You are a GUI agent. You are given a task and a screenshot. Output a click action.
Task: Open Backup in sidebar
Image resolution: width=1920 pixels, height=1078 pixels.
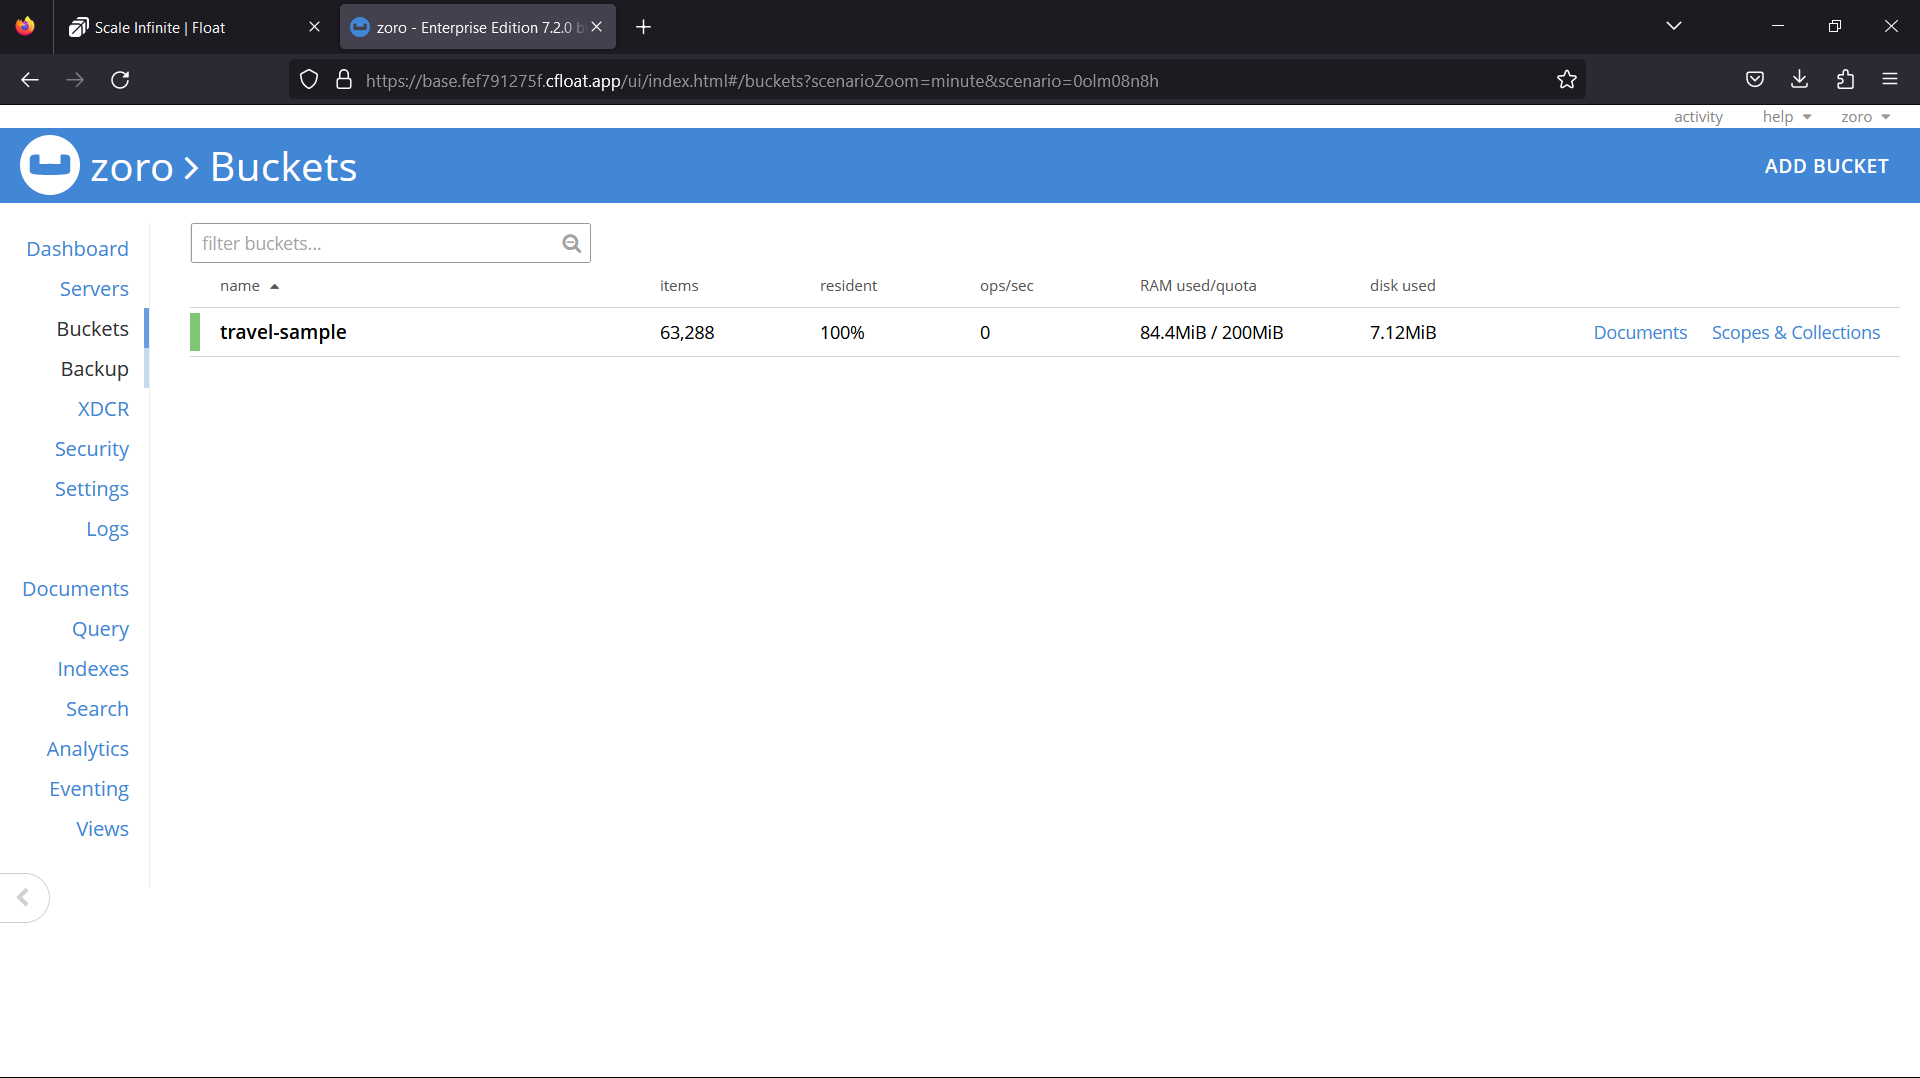click(x=94, y=369)
